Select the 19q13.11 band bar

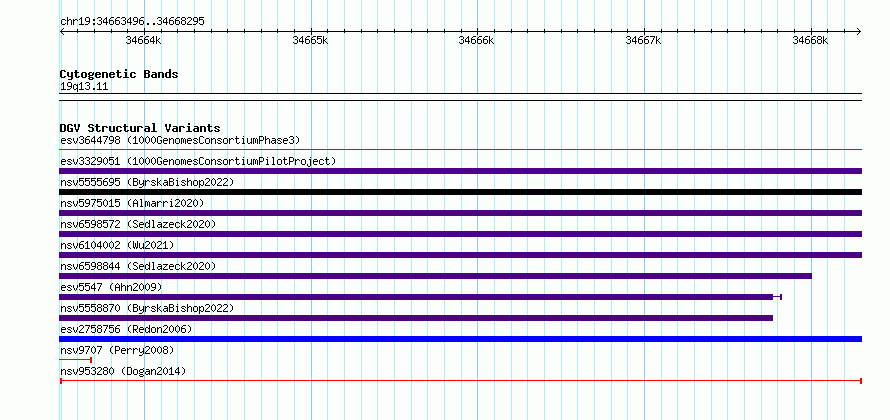460,97
